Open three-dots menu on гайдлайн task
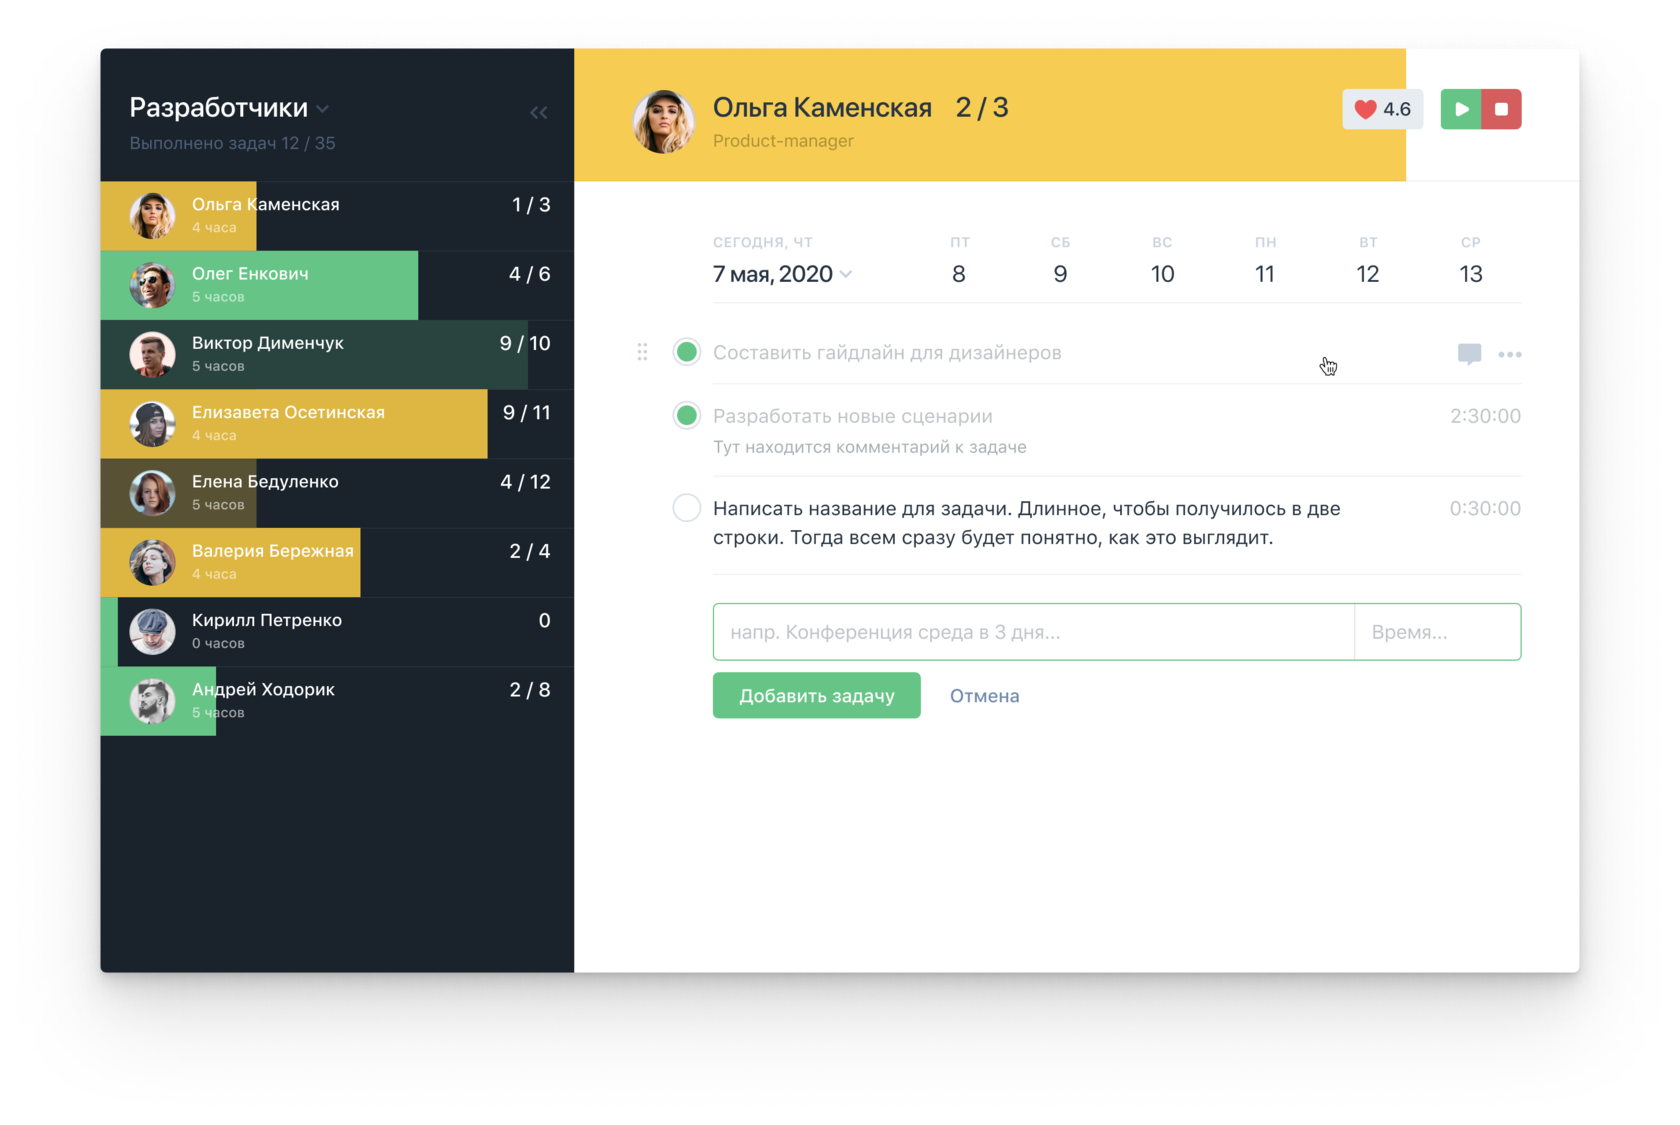This screenshot has width=1680, height=1125. click(1510, 354)
